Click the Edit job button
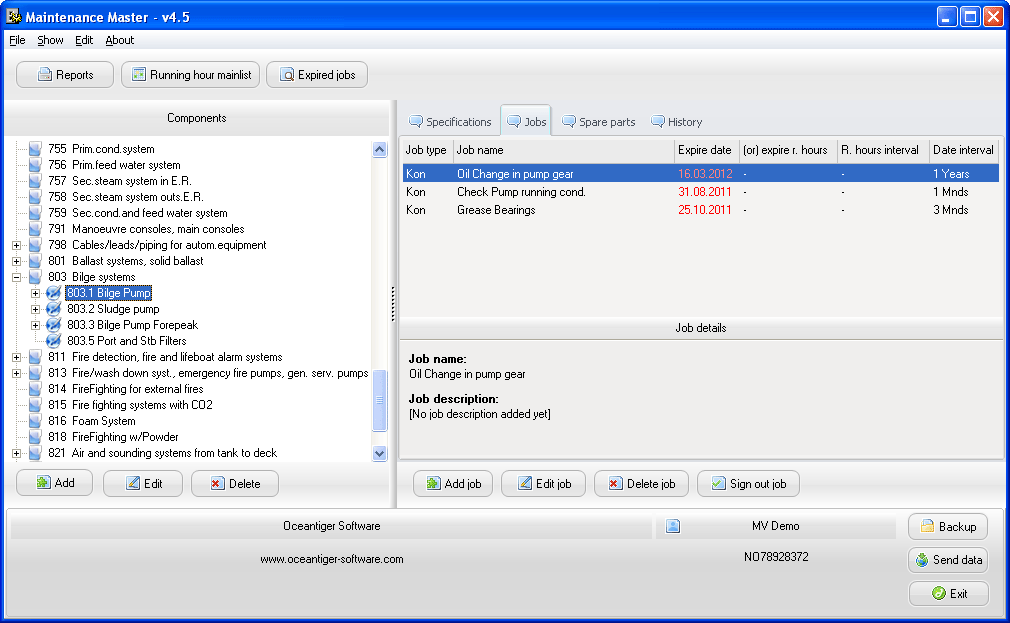This screenshot has height=623, width=1010. coord(543,483)
